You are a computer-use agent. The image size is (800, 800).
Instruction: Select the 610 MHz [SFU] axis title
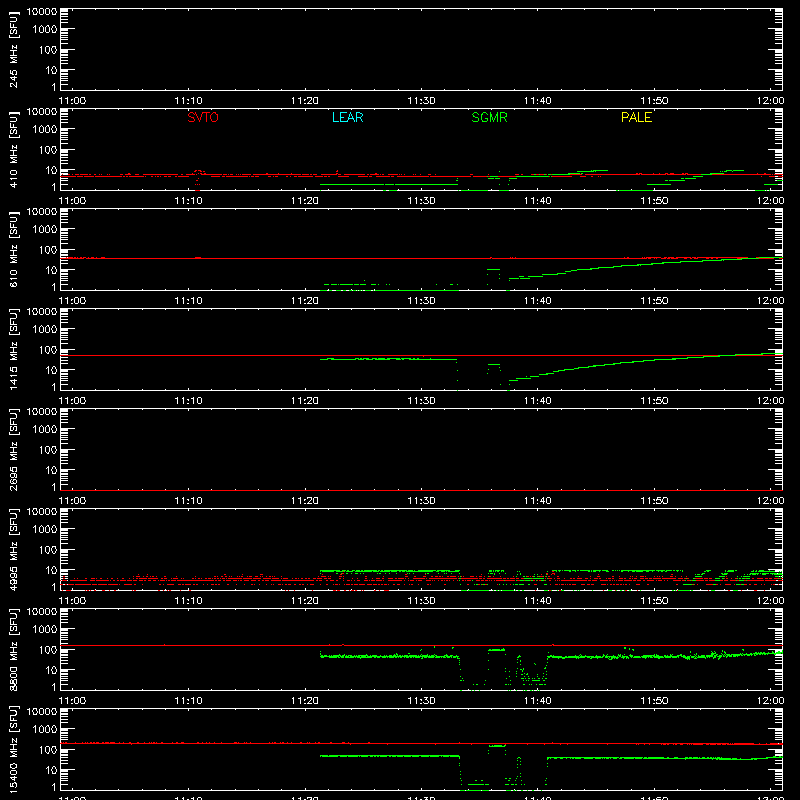pos(13,250)
